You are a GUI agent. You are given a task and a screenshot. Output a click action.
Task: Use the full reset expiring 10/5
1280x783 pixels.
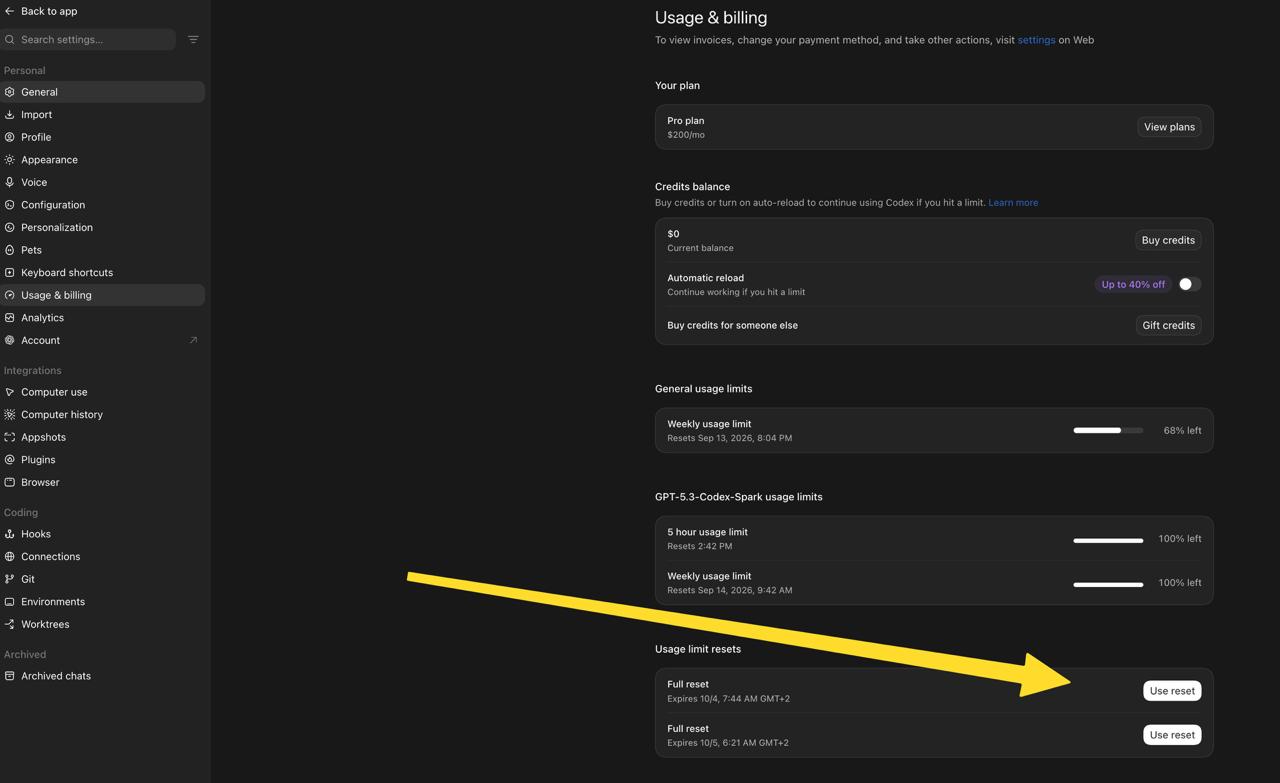click(1172, 735)
